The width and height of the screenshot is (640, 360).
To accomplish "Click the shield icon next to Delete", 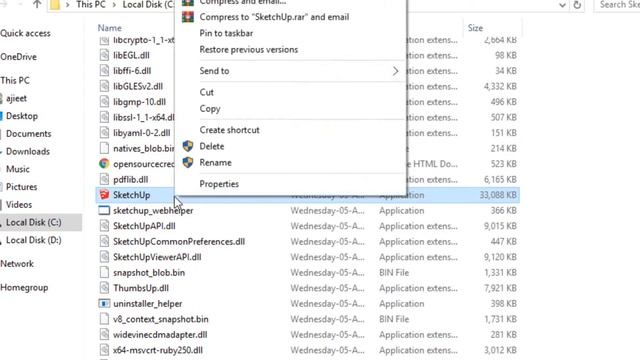I will 188,146.
